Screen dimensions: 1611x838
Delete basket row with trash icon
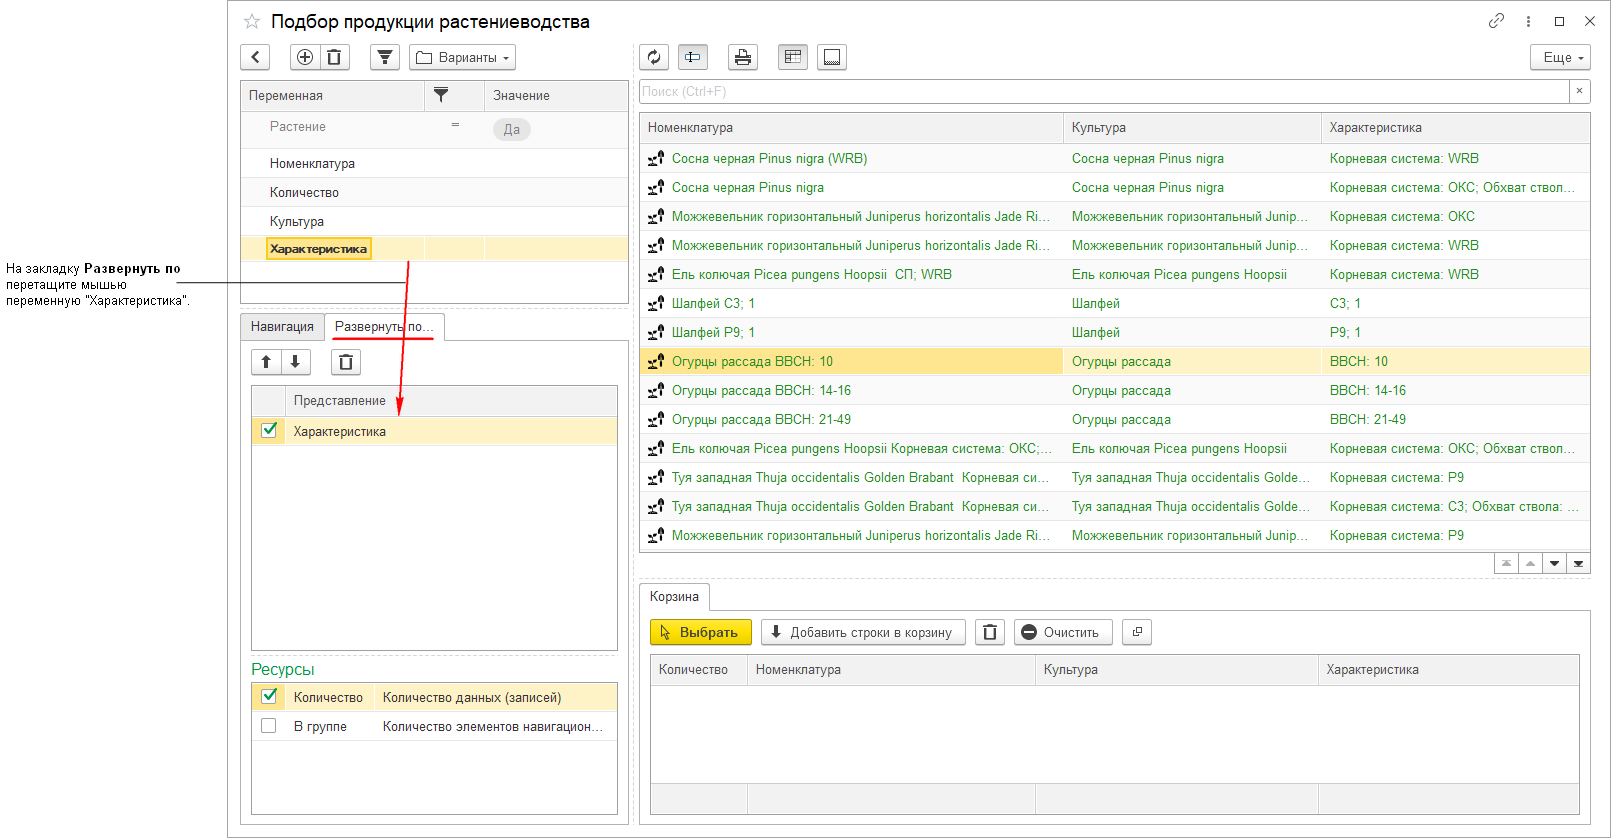[x=990, y=632]
